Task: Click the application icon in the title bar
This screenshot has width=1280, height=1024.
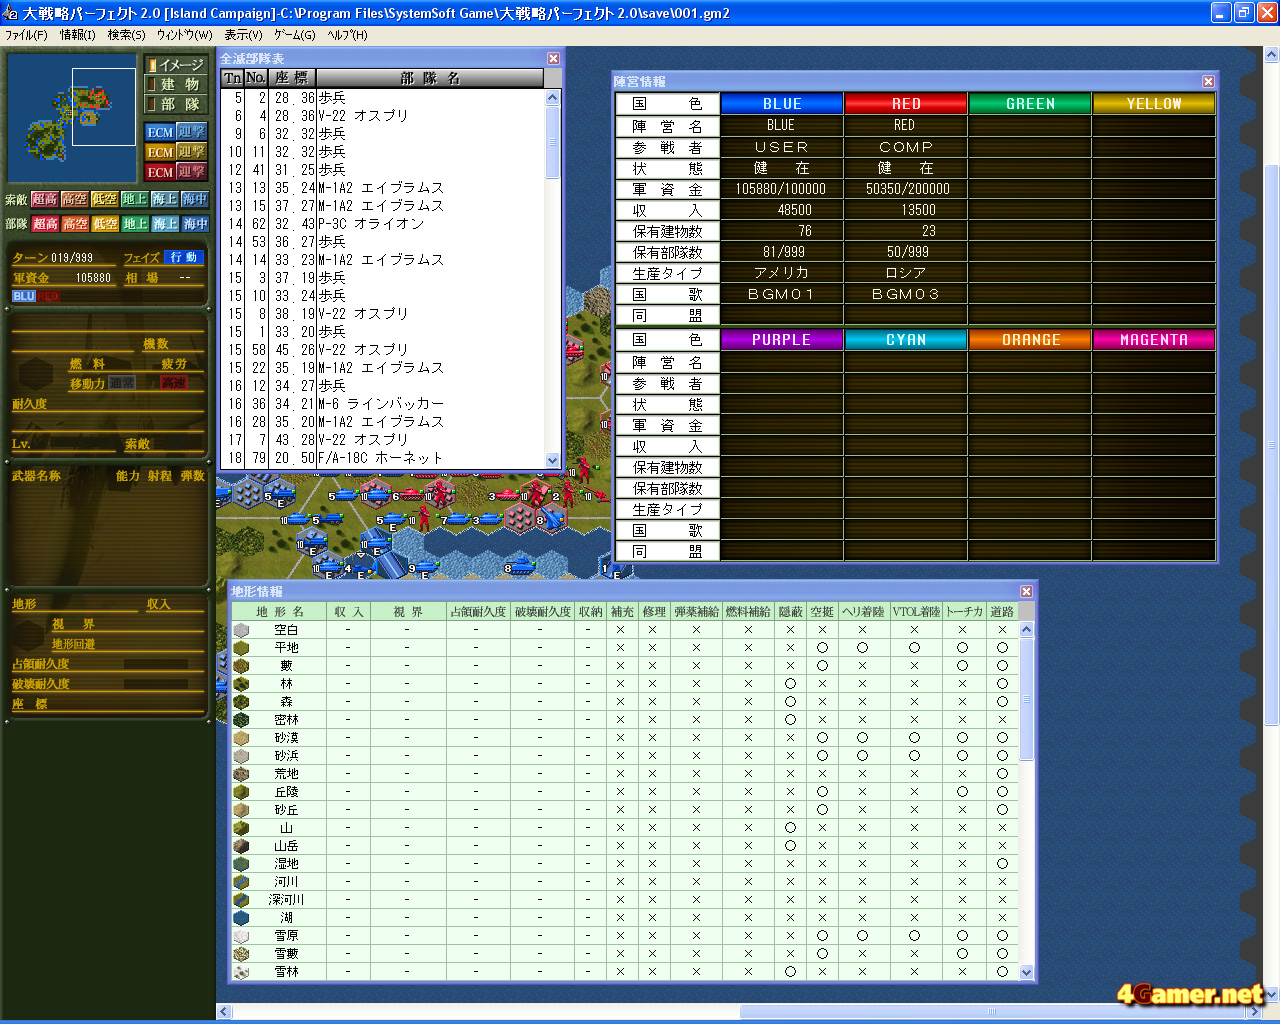Action: [11, 13]
